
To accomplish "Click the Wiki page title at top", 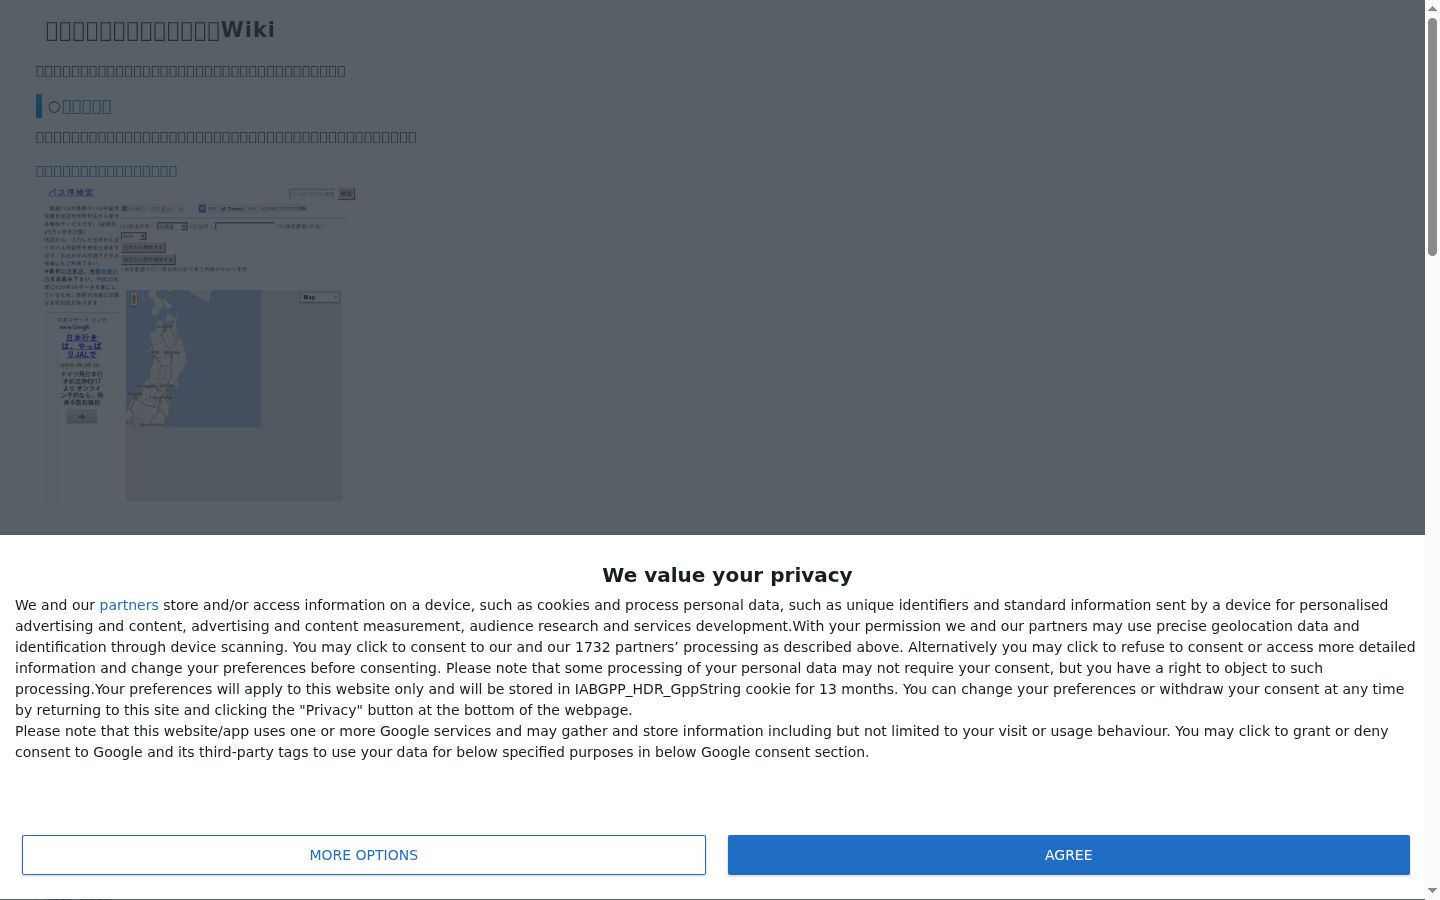I will coord(160,30).
